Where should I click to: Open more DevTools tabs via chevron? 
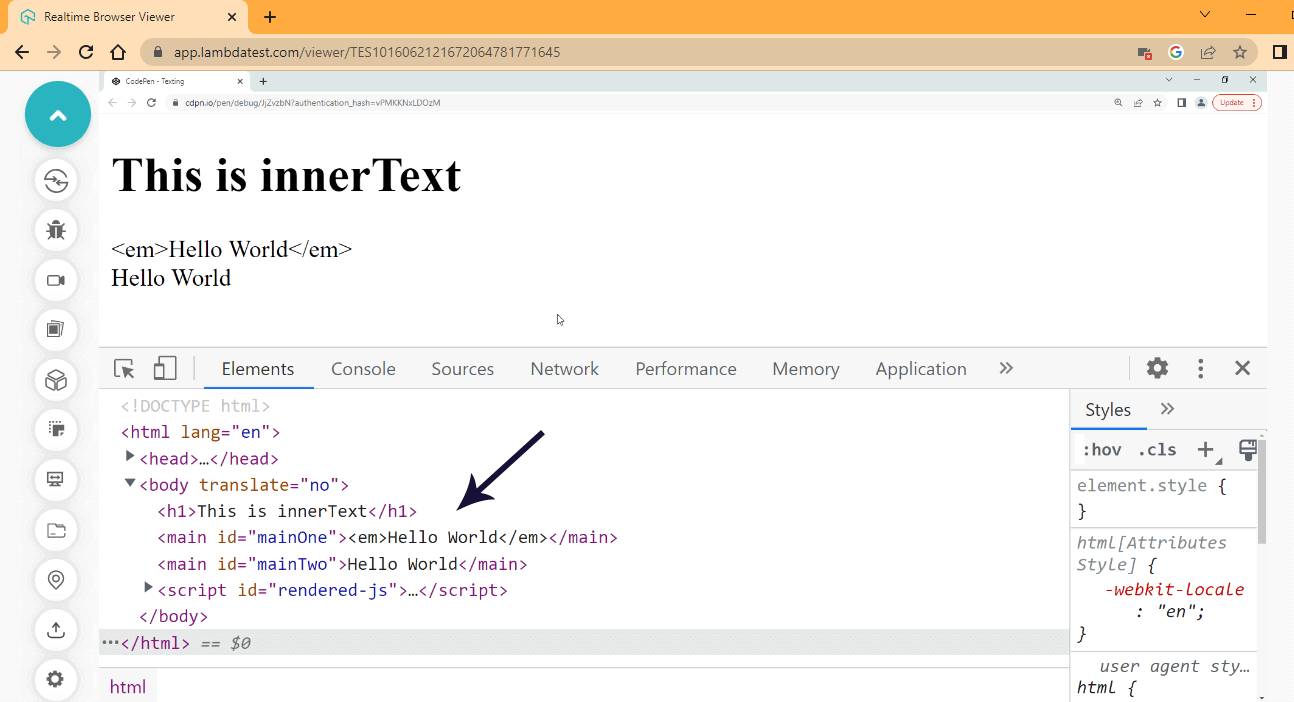[1005, 368]
